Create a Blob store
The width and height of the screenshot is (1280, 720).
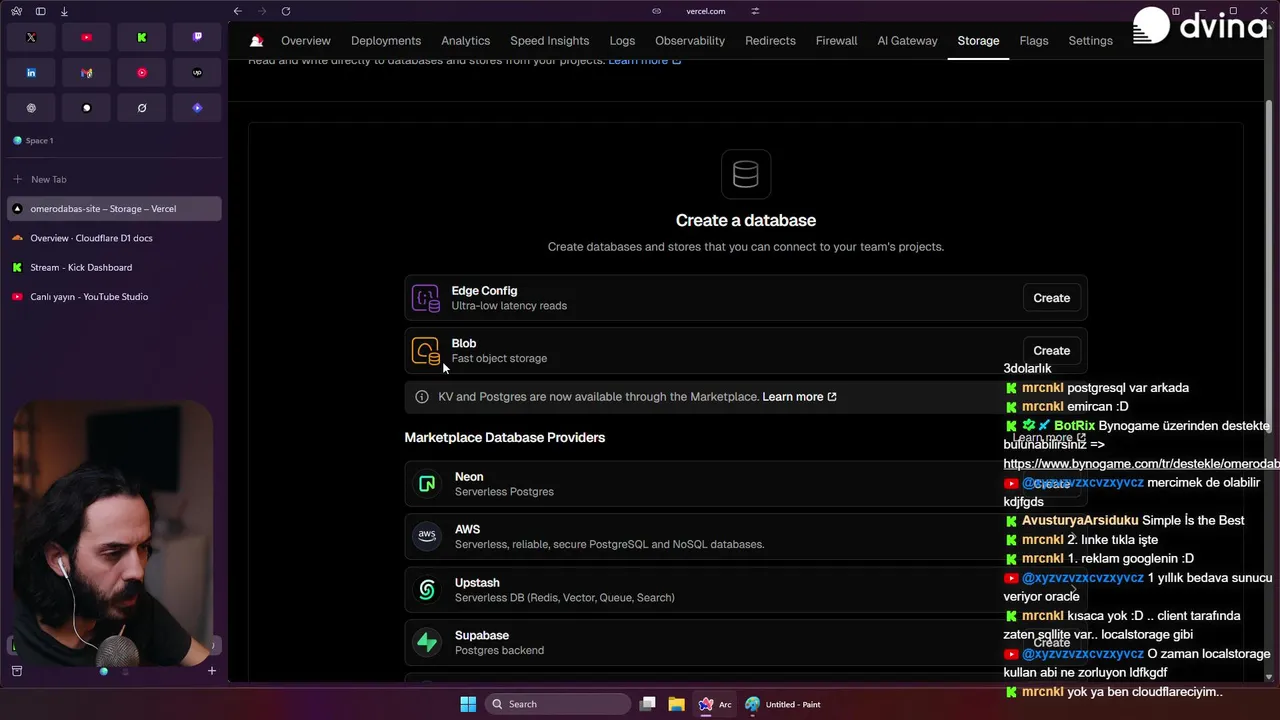click(x=1051, y=351)
